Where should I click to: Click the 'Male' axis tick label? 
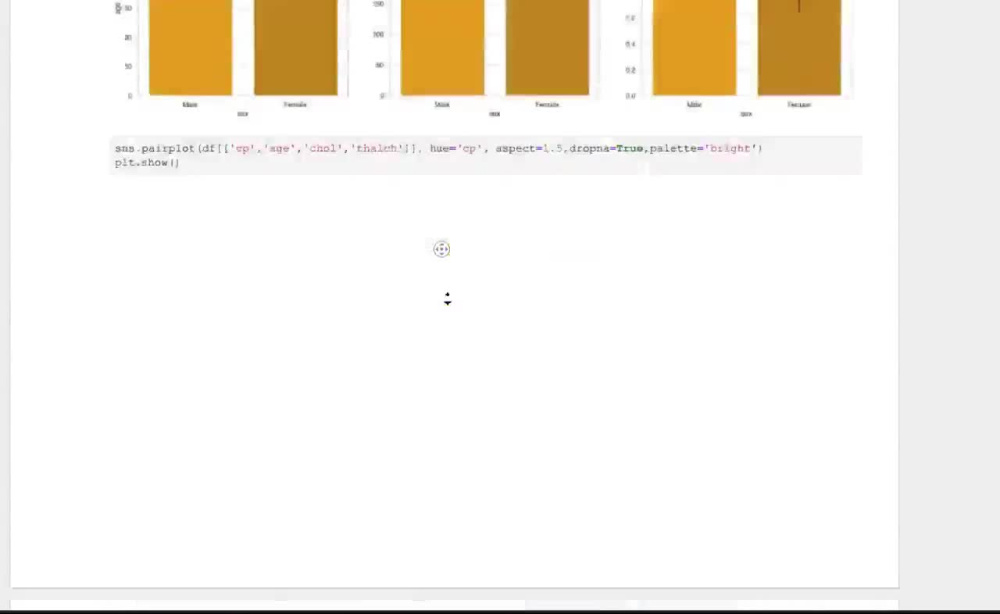click(190, 103)
